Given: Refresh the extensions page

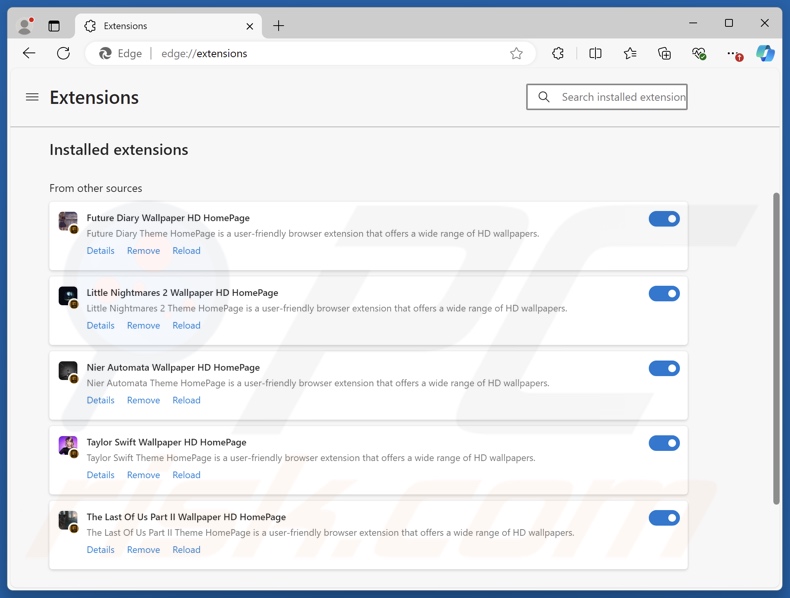Looking at the screenshot, I should pos(63,54).
